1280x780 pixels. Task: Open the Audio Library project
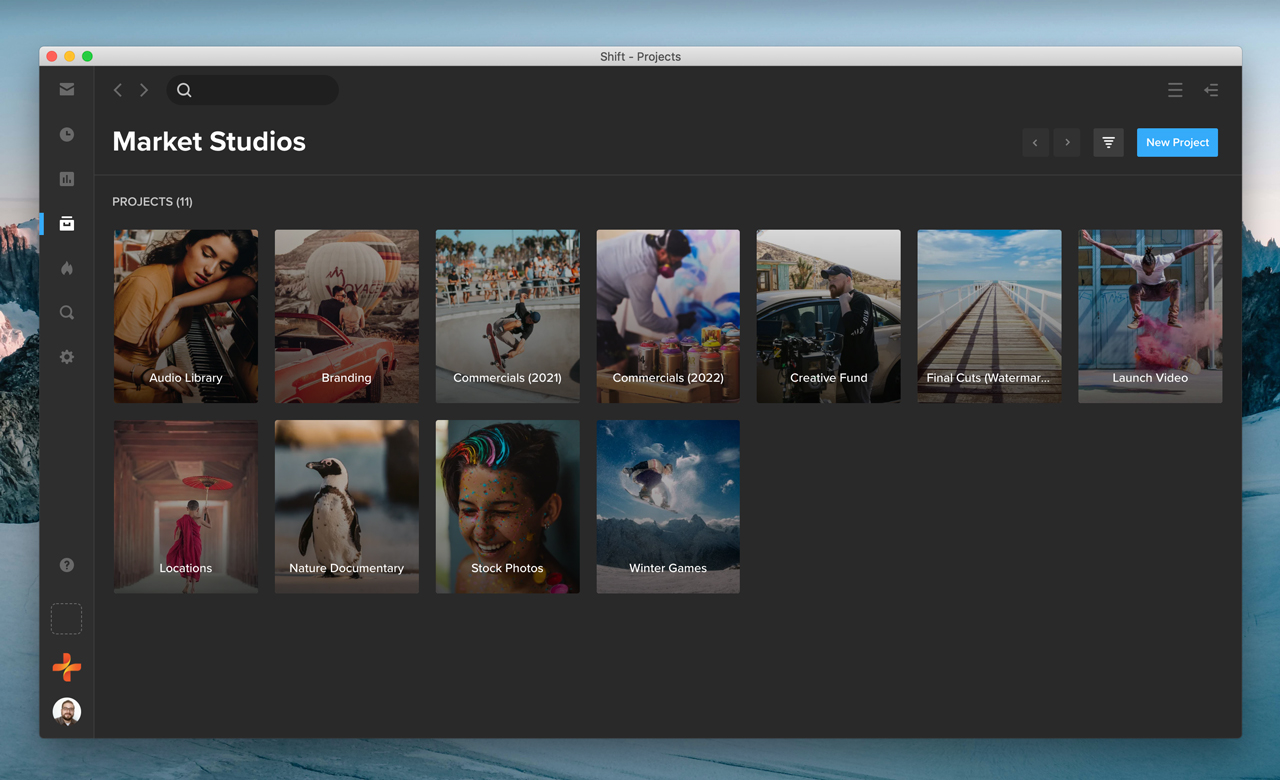(186, 316)
